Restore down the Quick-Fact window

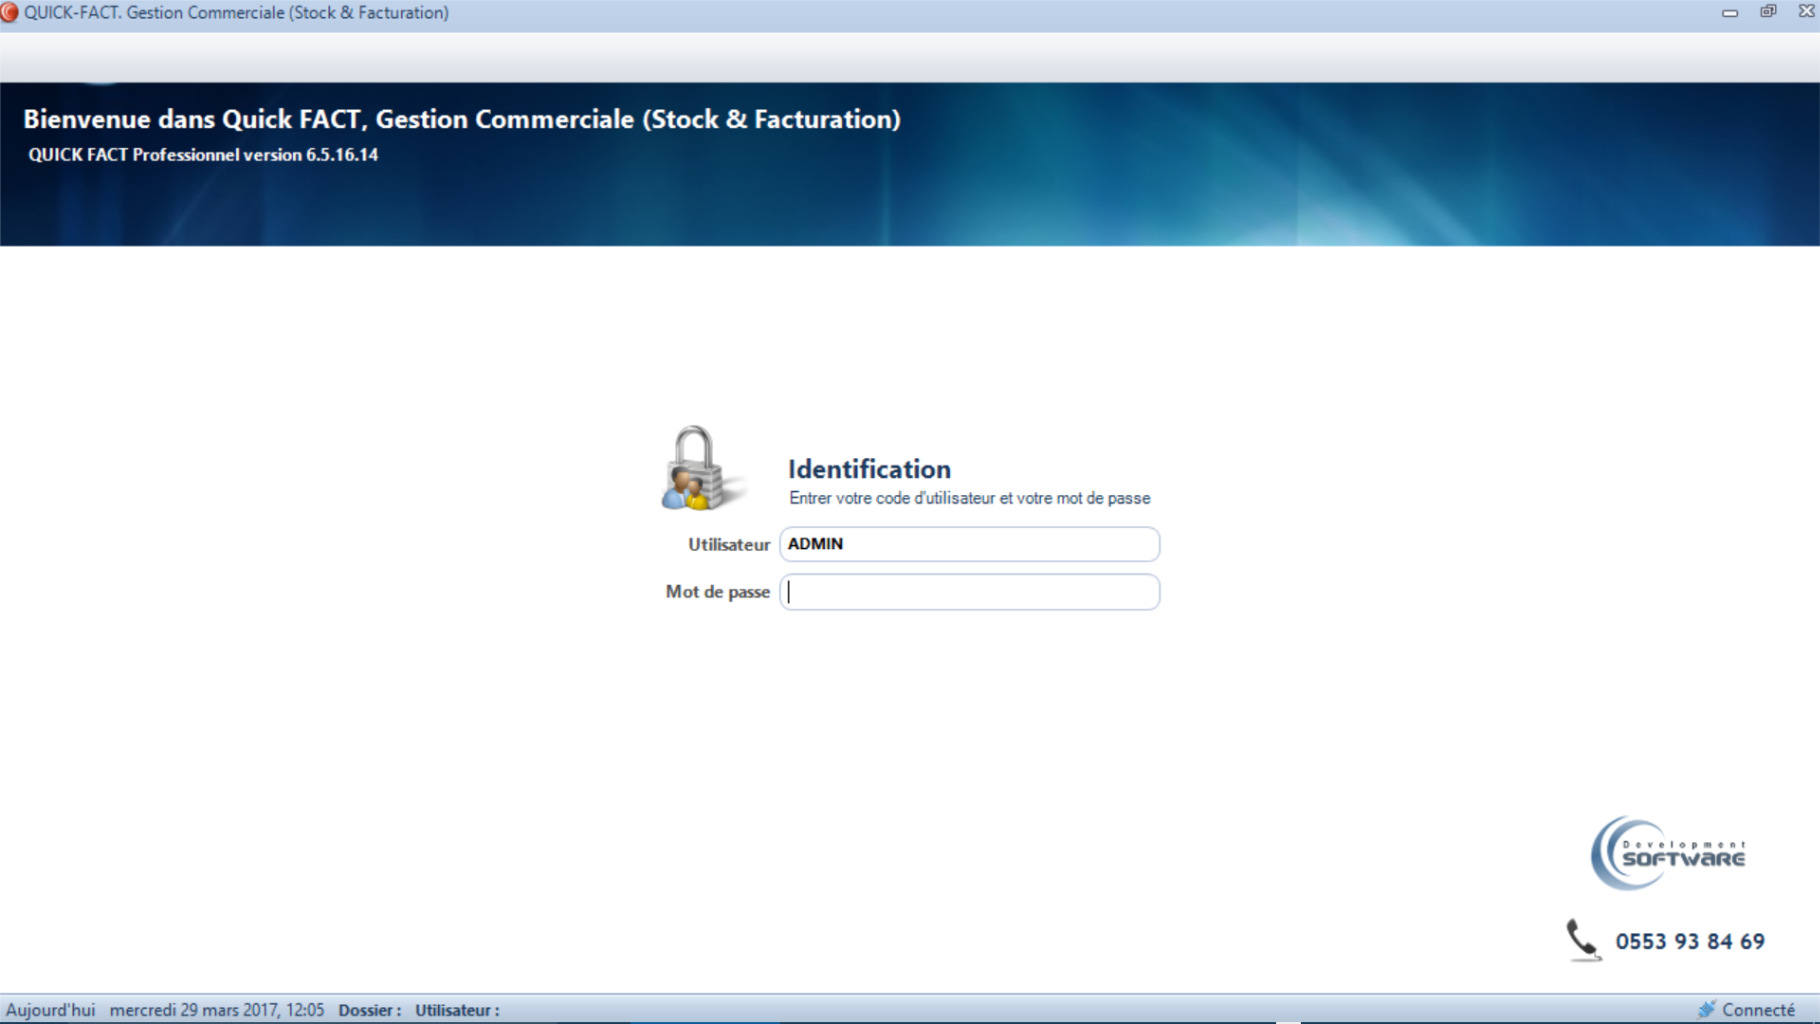click(x=1768, y=12)
